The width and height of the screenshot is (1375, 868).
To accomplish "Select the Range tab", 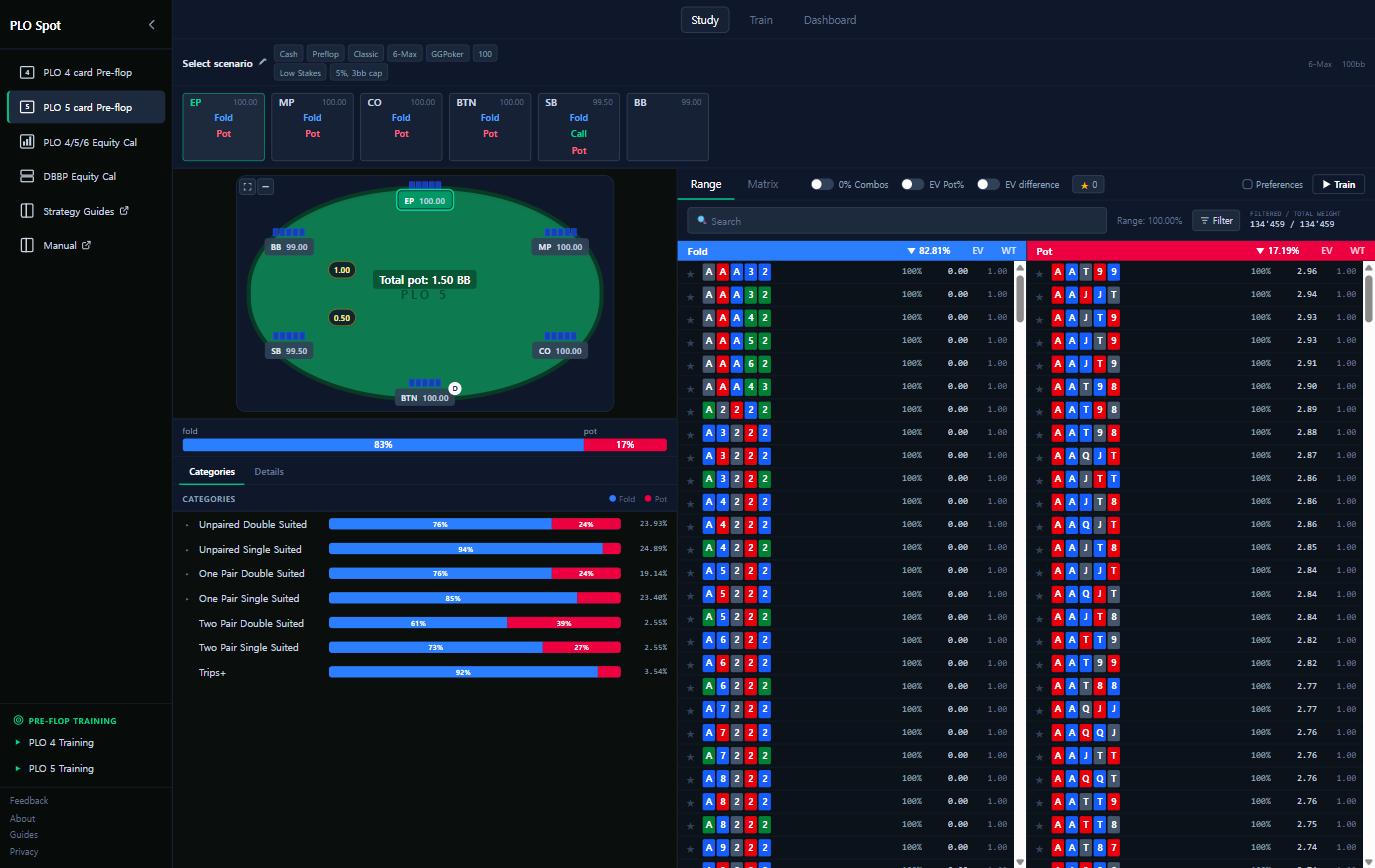I will coord(706,184).
